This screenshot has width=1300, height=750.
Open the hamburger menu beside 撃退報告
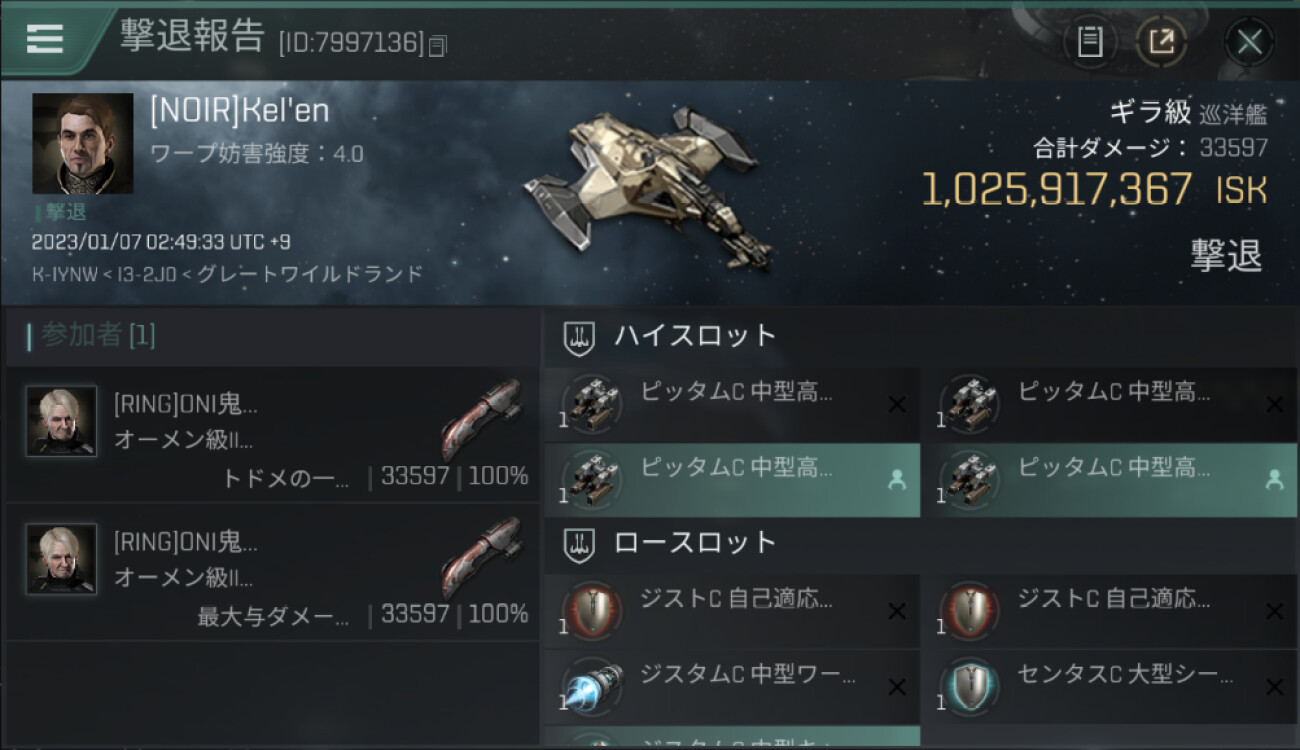click(46, 39)
